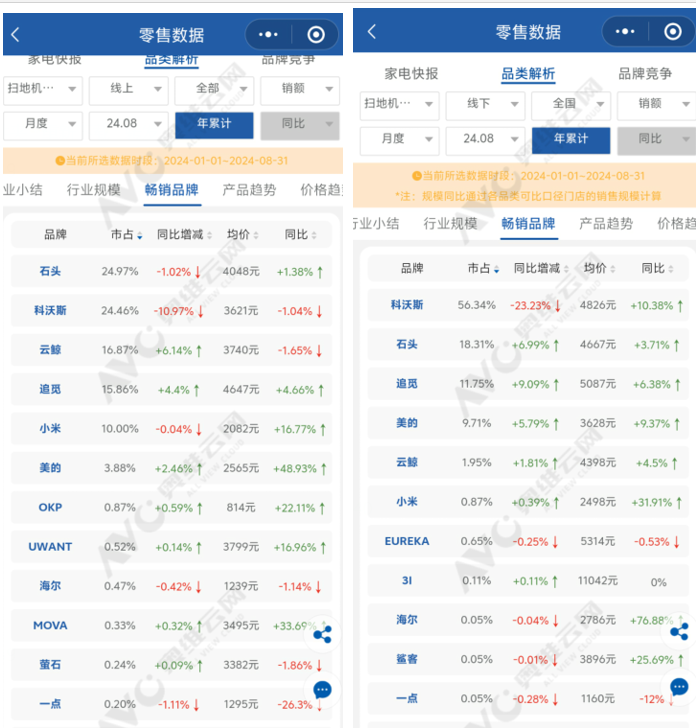
Task: Sort by 同比增减 in right panel table
Action: click(x=541, y=268)
